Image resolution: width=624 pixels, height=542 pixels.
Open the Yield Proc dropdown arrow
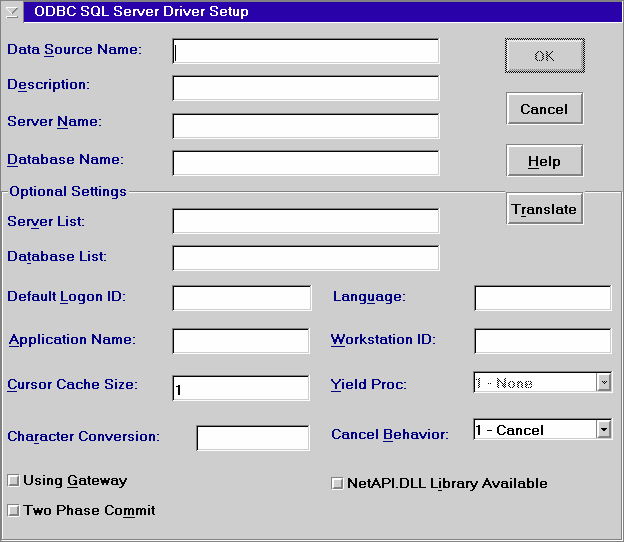(604, 382)
